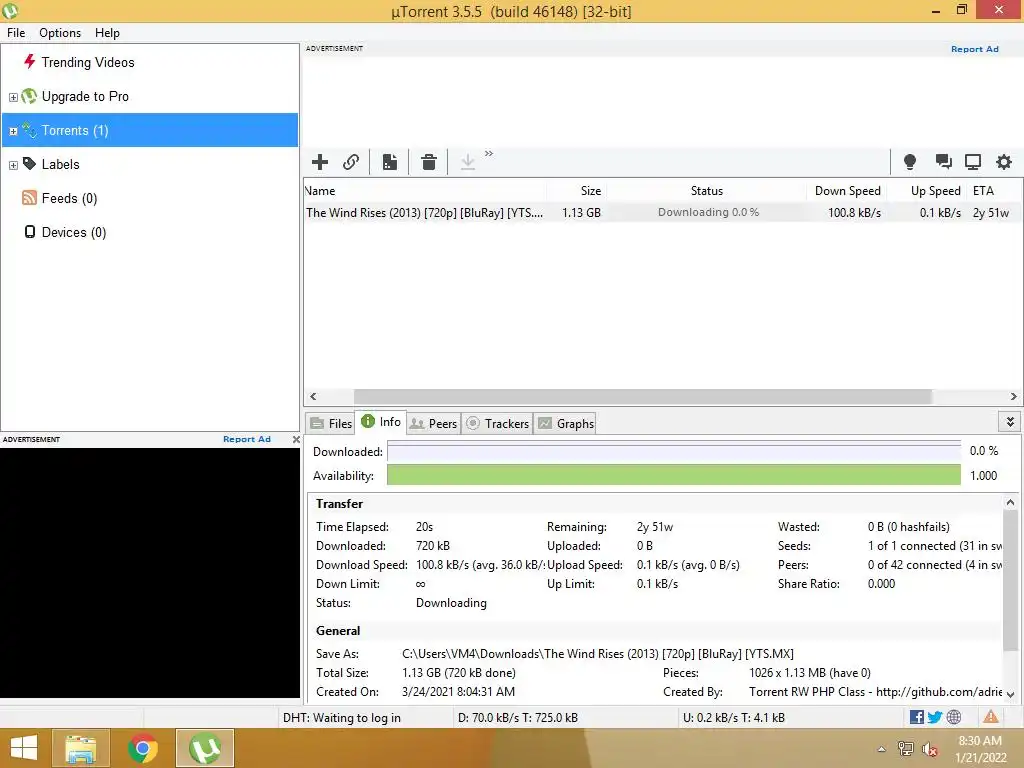Viewport: 1024px width, 768px height.
Task: Click the Info pane scroll down arrow
Action: point(1010,694)
